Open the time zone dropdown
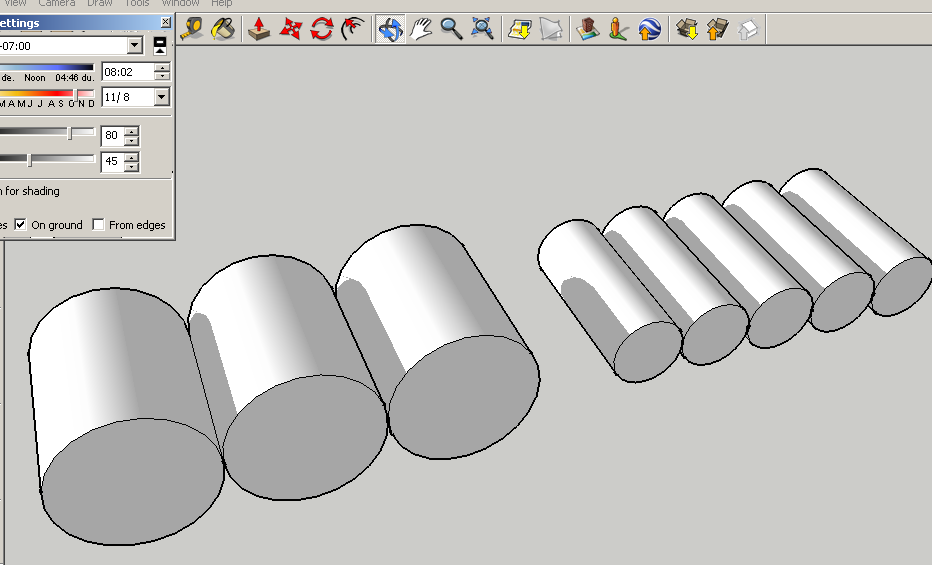 point(135,45)
